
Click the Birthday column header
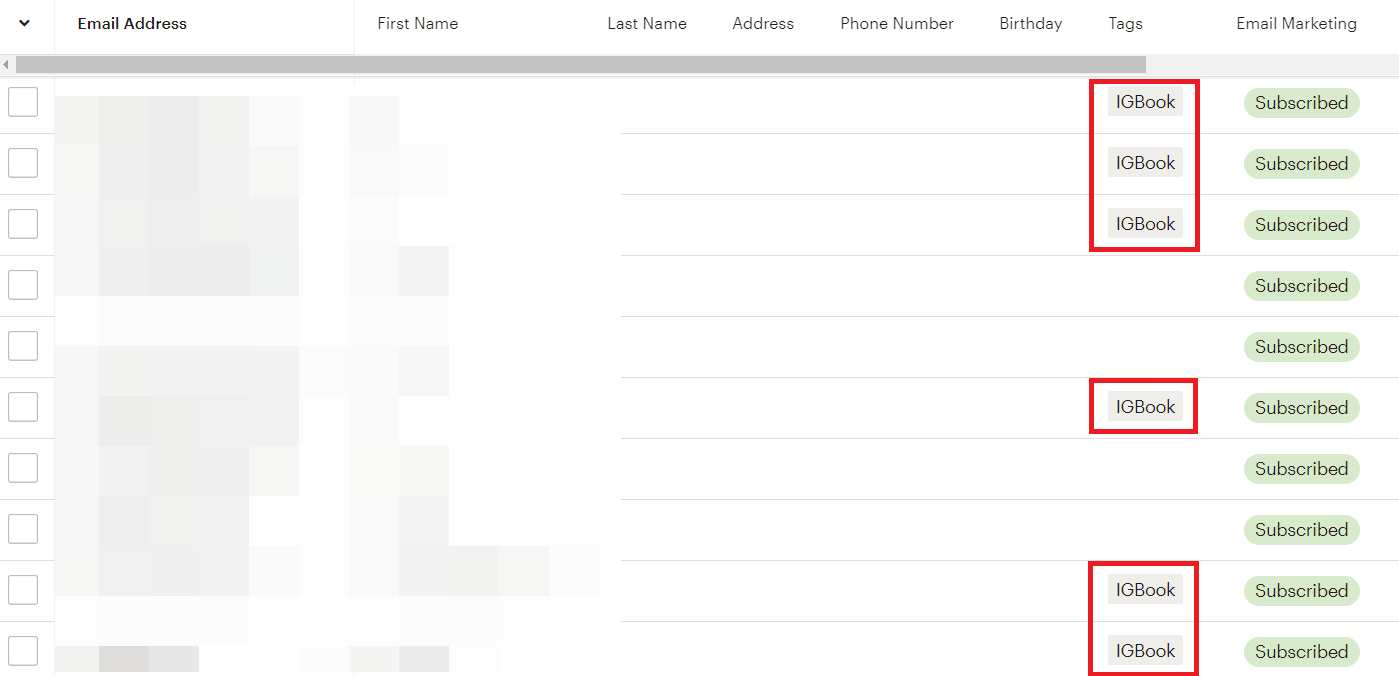coord(1031,24)
